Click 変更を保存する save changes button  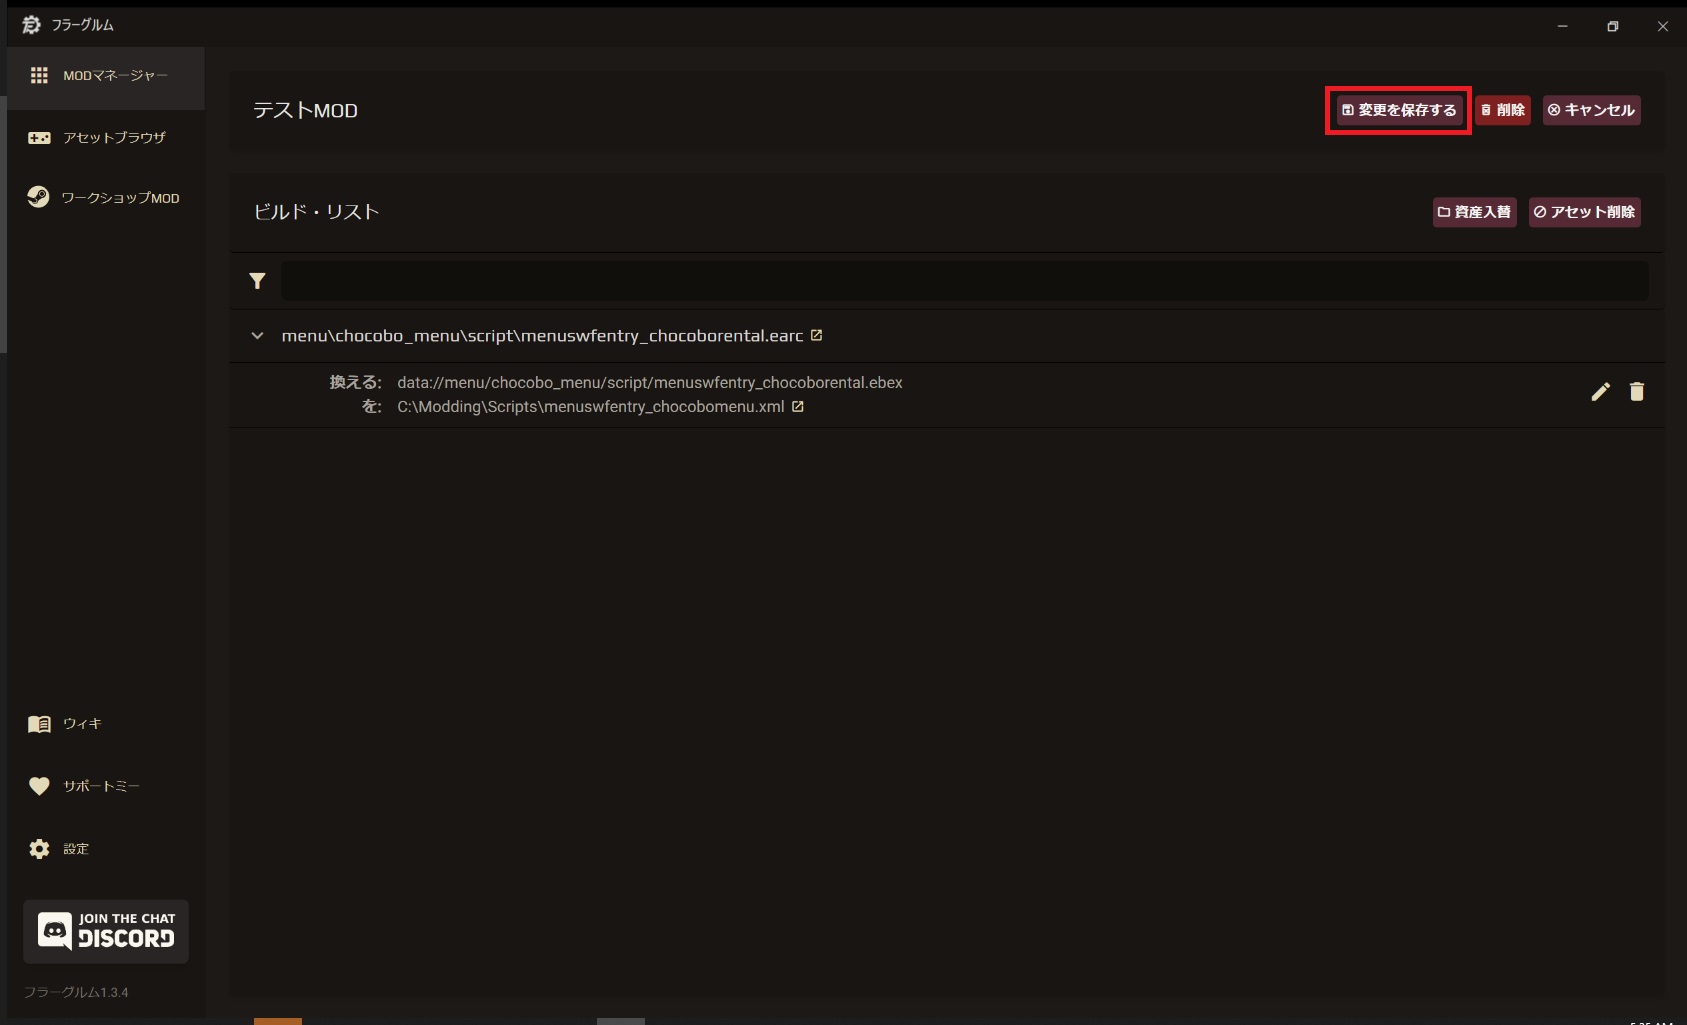pyautogui.click(x=1399, y=110)
